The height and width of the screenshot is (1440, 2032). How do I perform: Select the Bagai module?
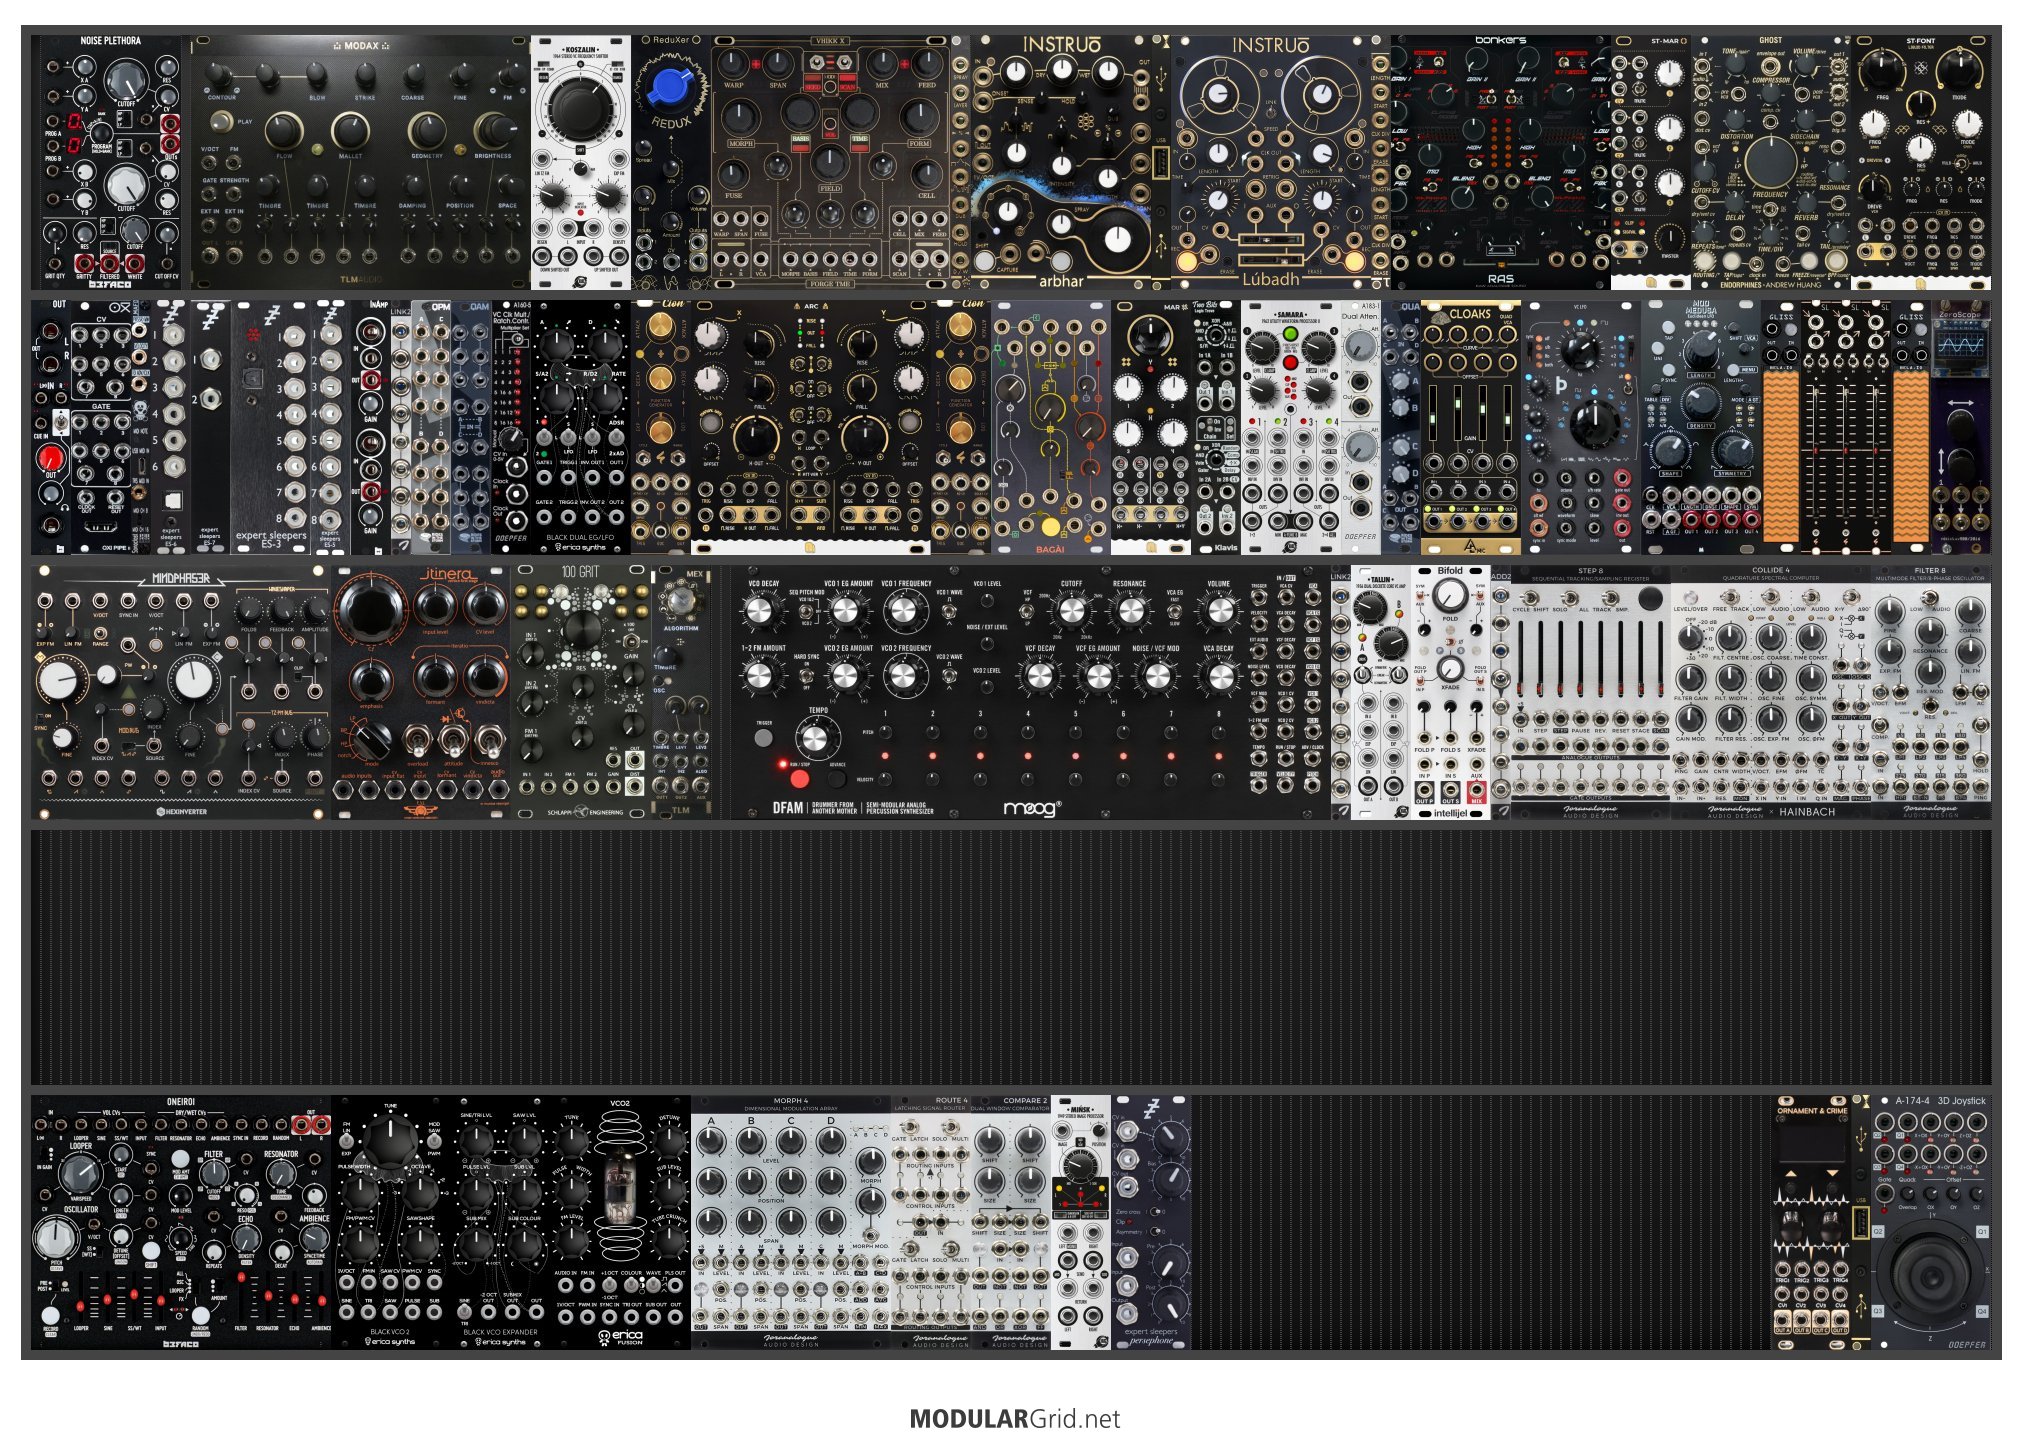[1050, 427]
